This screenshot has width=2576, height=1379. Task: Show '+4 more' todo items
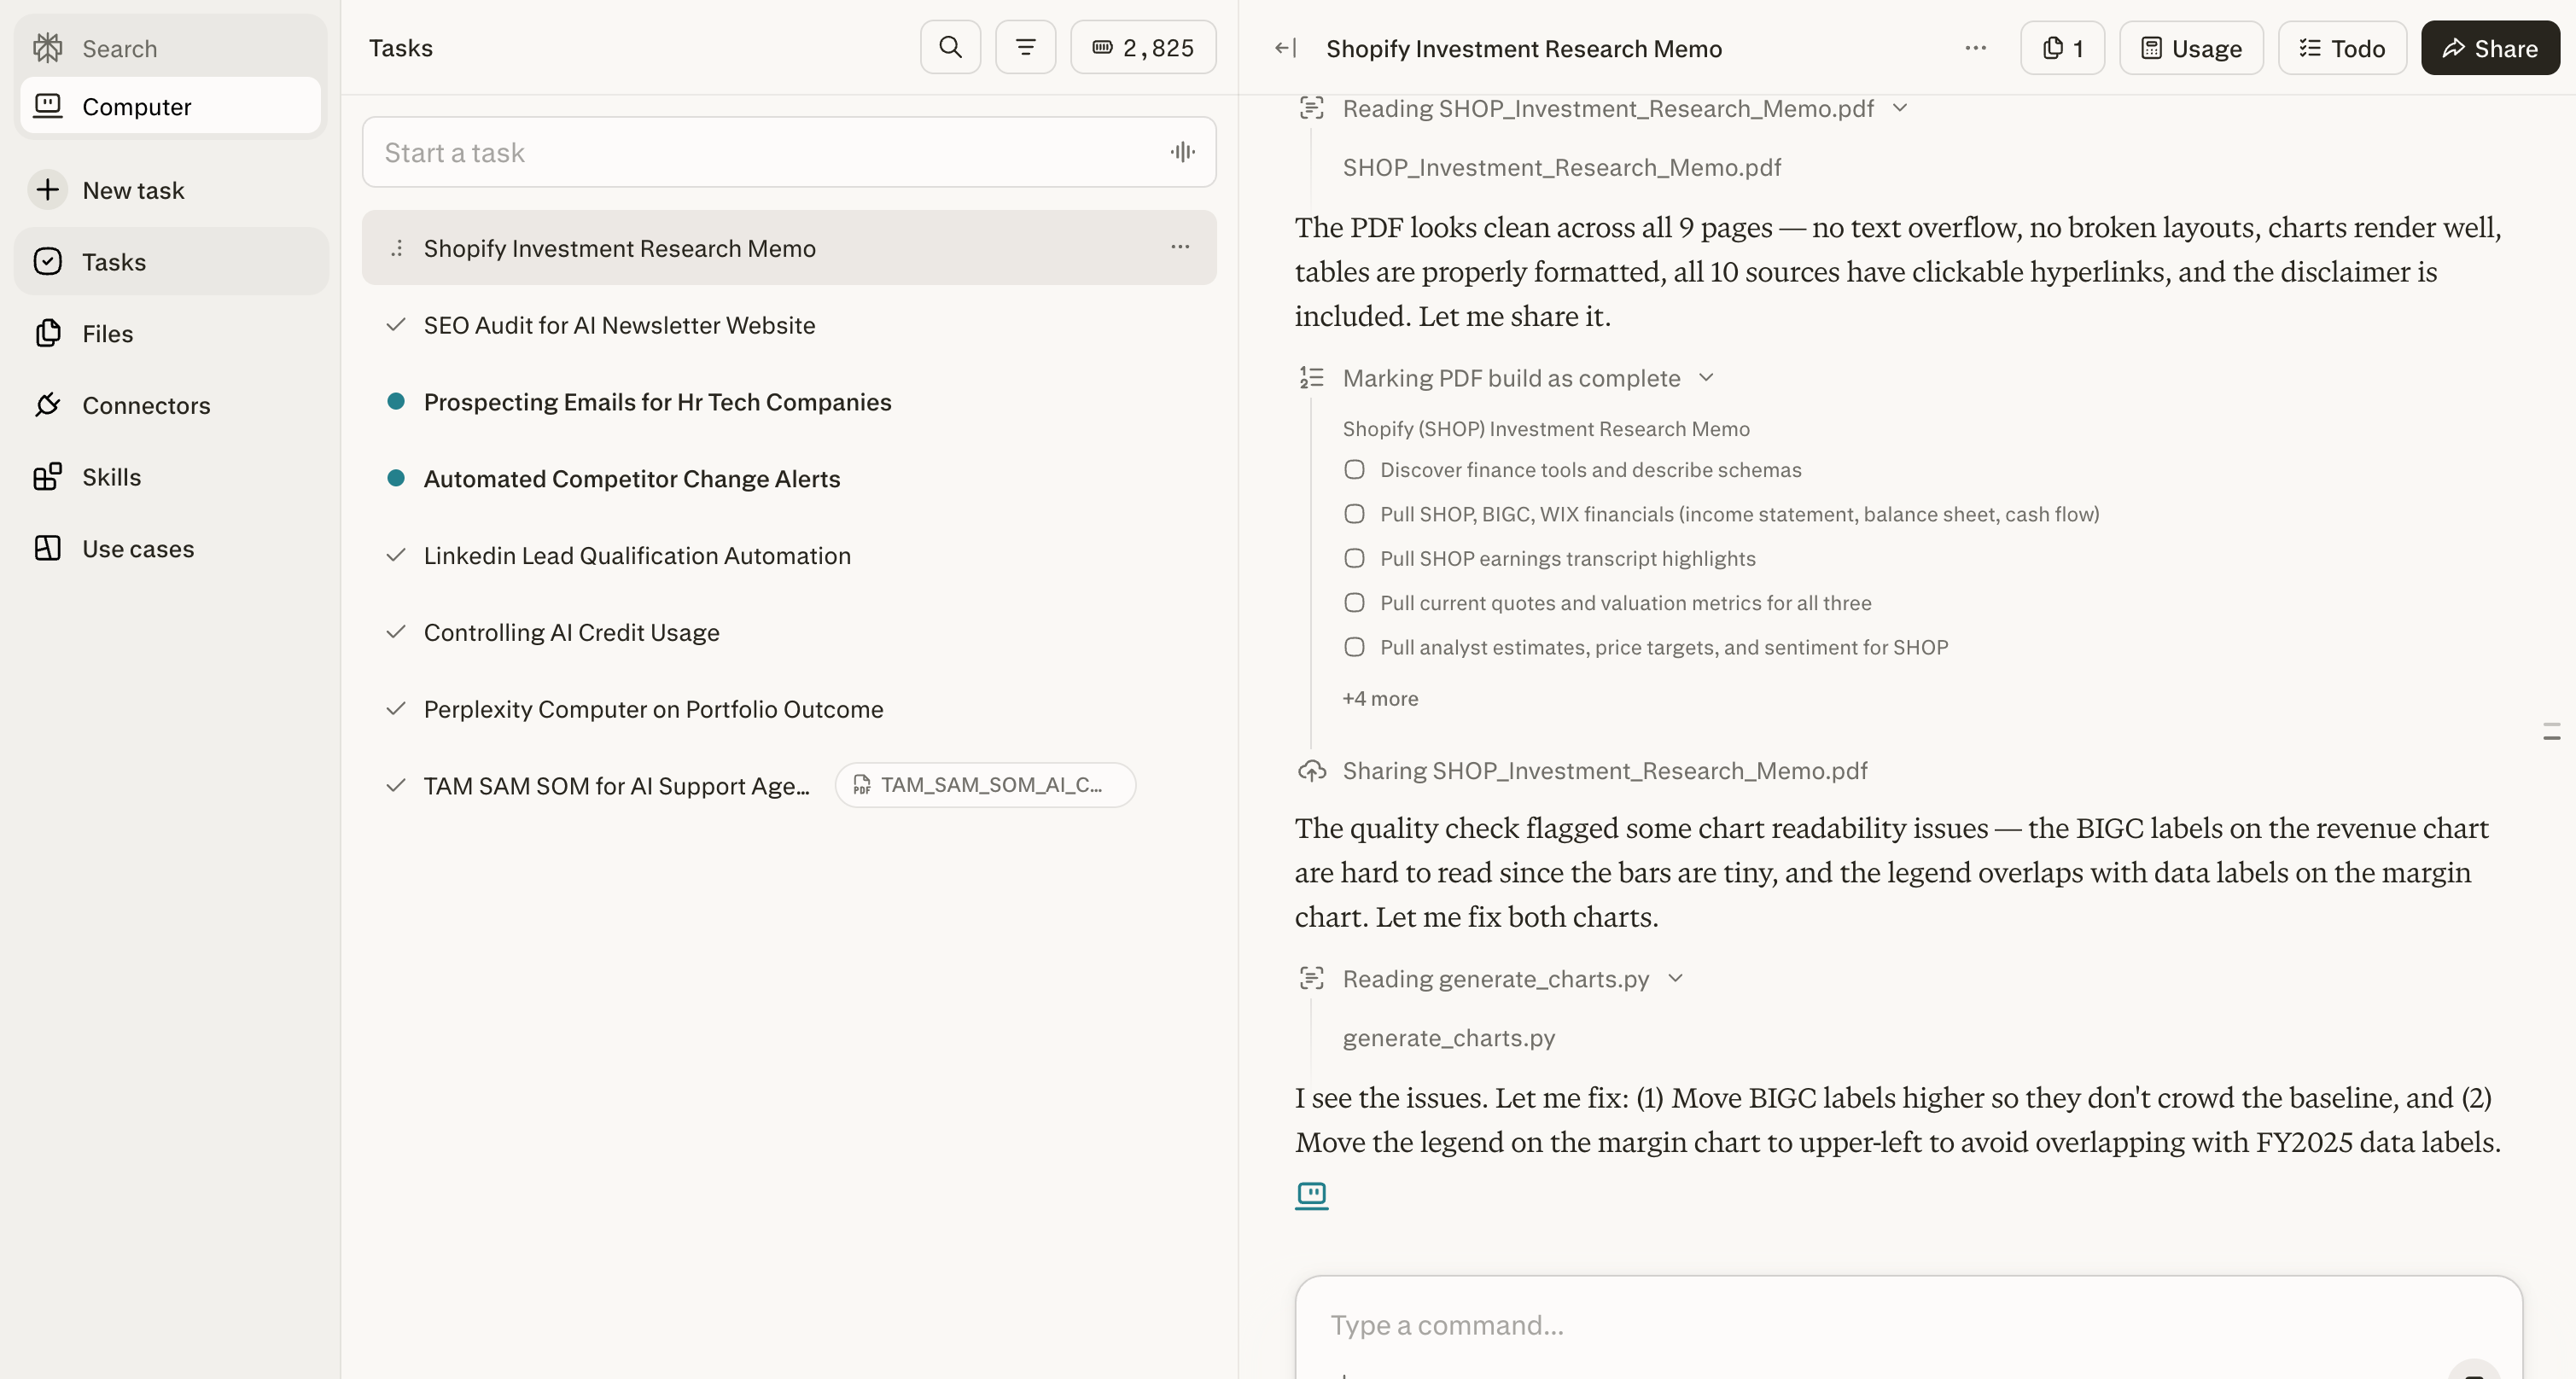coord(1380,698)
